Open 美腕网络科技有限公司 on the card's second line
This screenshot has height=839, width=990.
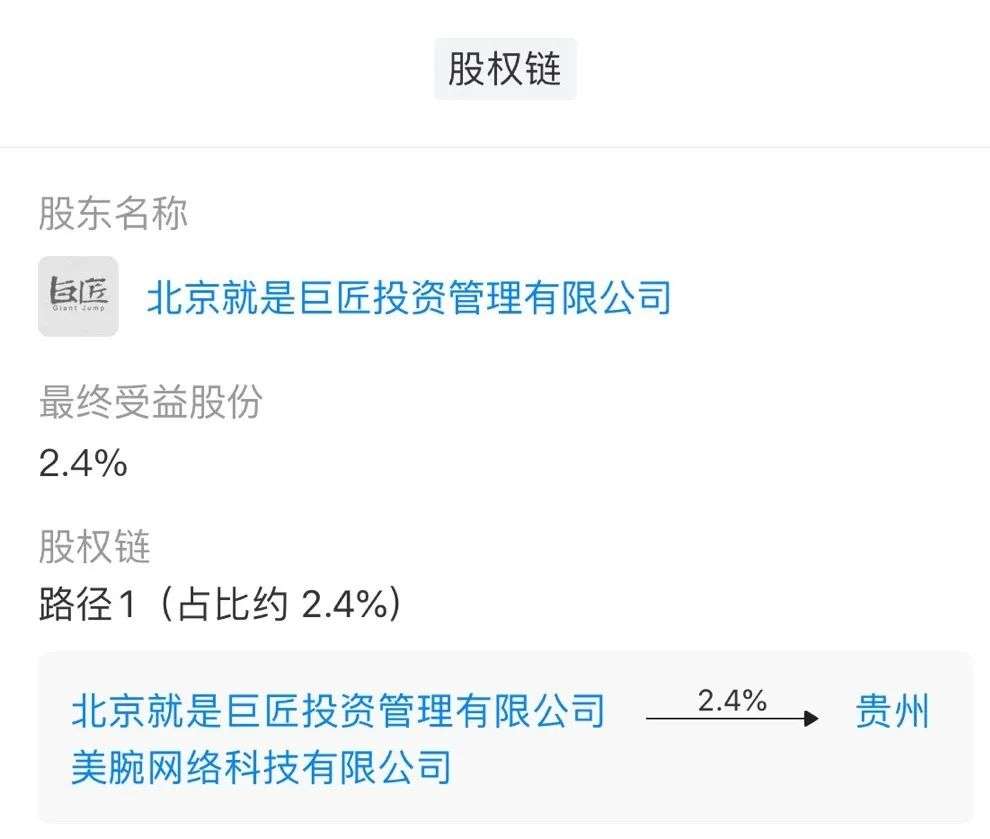click(x=260, y=767)
